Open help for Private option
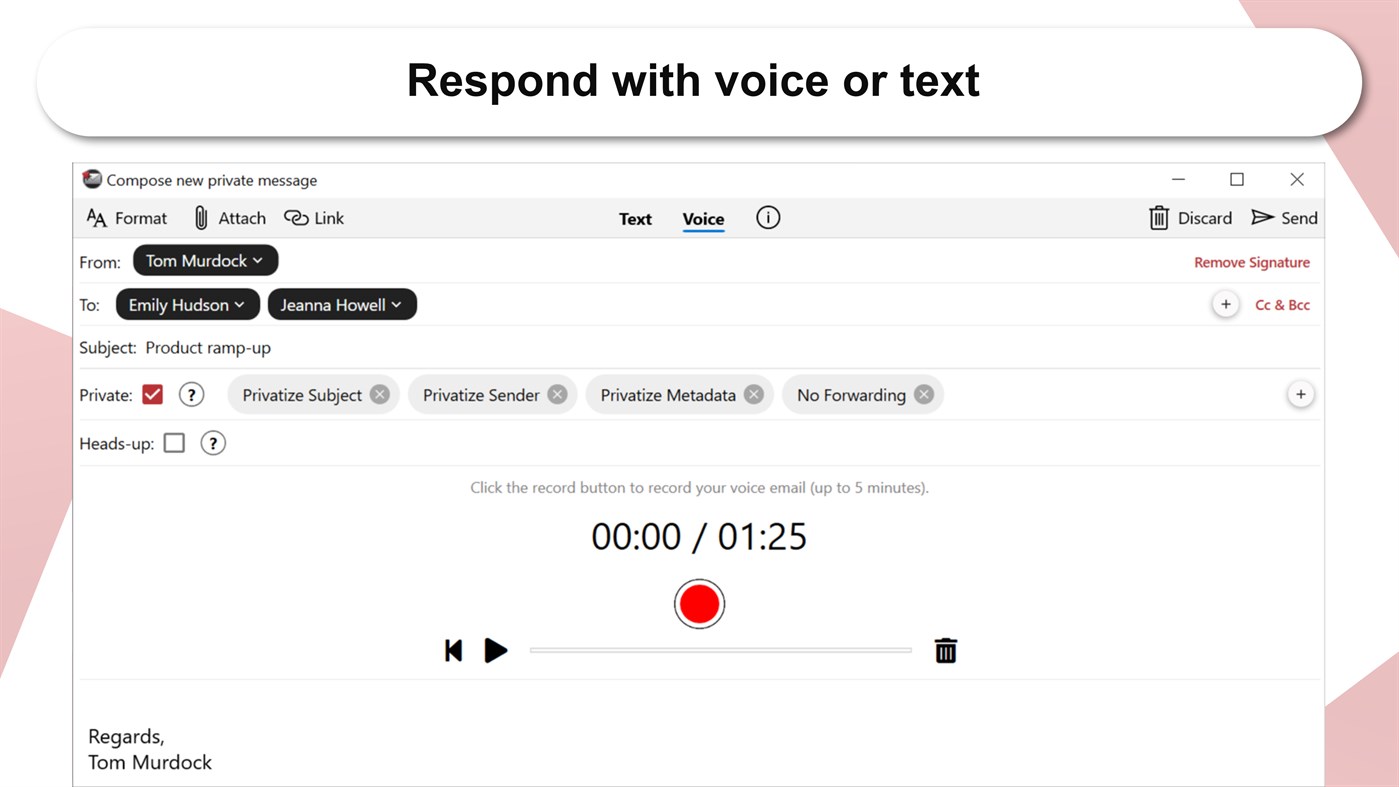 [x=191, y=394]
